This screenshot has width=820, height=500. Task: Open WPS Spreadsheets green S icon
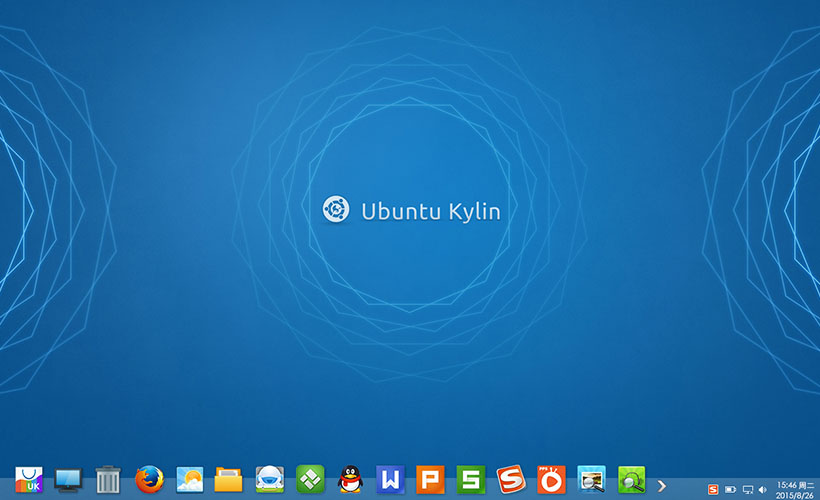point(471,480)
